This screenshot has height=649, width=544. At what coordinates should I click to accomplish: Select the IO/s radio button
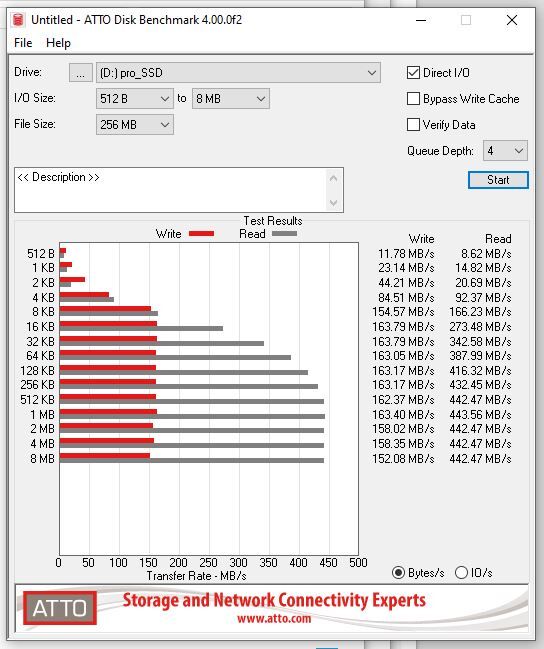click(461, 573)
